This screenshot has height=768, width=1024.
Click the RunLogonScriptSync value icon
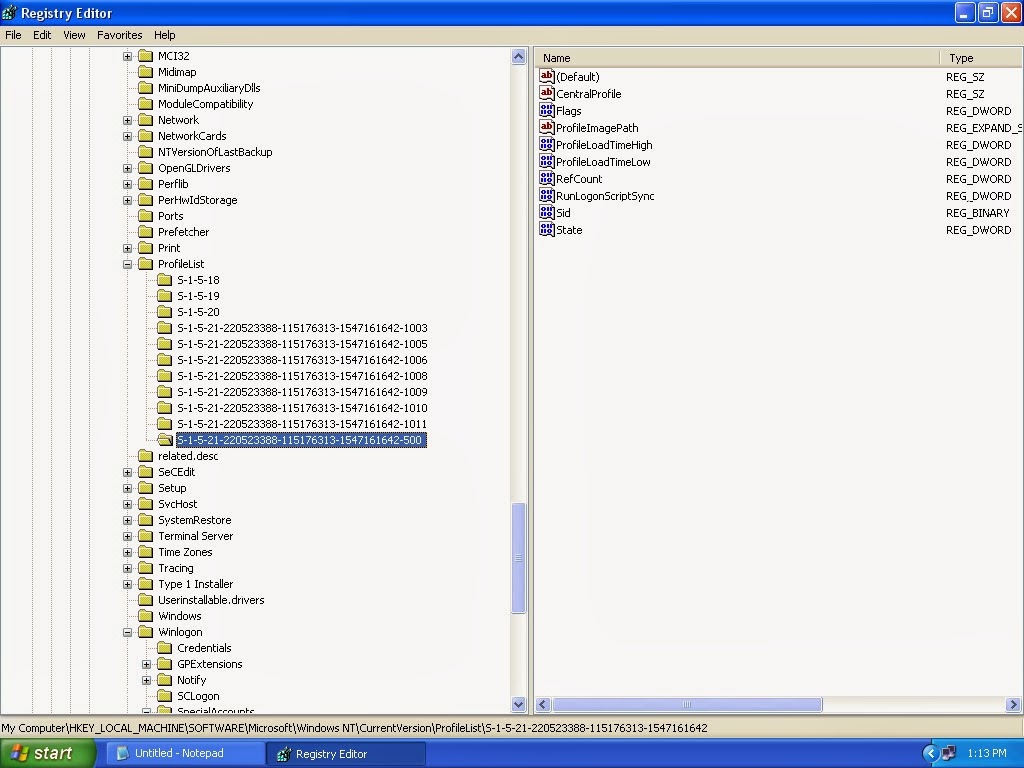pyautogui.click(x=547, y=195)
